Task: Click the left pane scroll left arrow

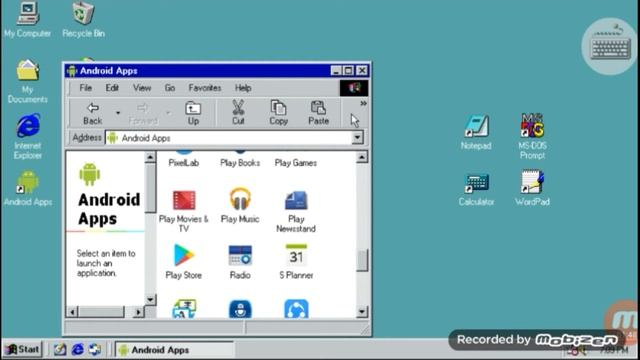Action: coord(72,312)
